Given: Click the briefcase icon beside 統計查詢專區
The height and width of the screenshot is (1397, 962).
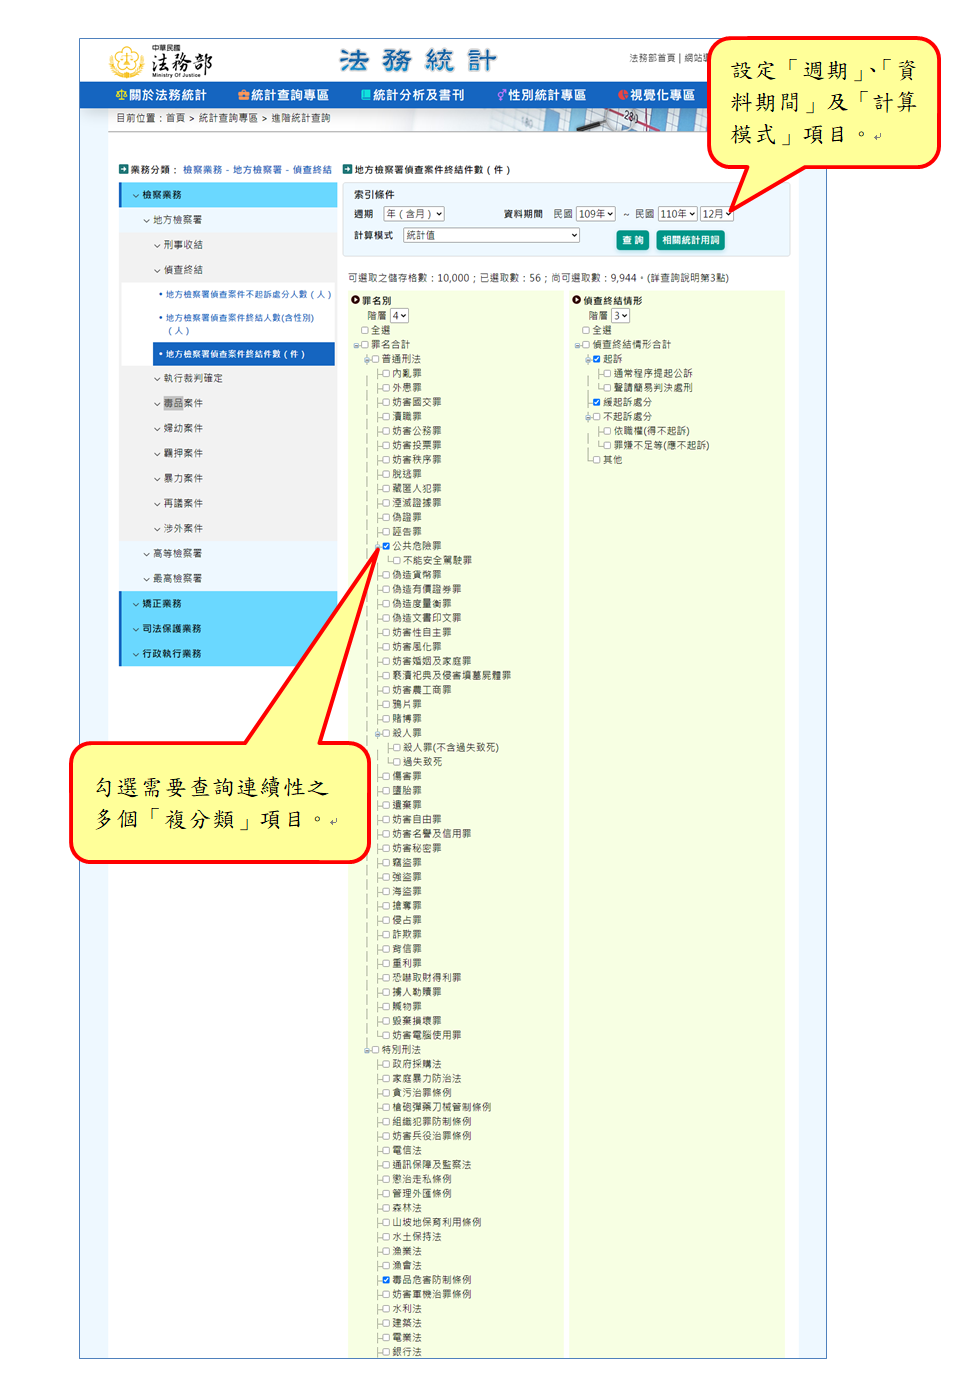Looking at the screenshot, I should pos(243,95).
